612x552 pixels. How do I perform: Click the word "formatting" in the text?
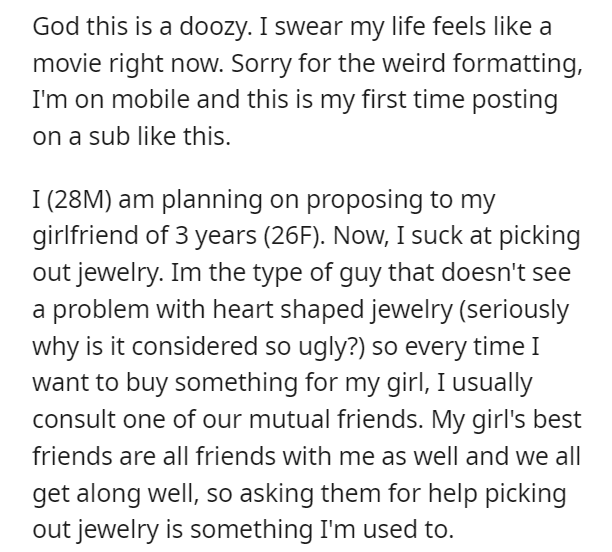pyautogui.click(x=517, y=64)
